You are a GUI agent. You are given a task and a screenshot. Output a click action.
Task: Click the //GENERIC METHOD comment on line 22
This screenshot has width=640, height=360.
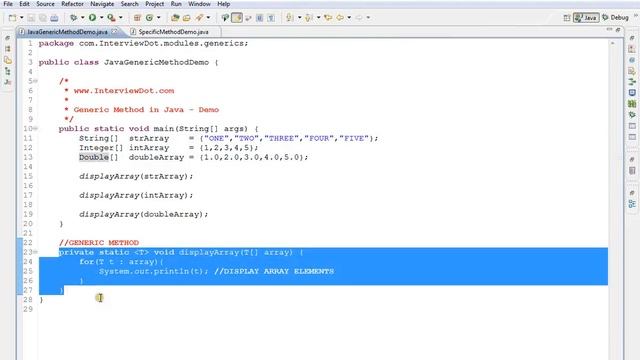[99, 242]
